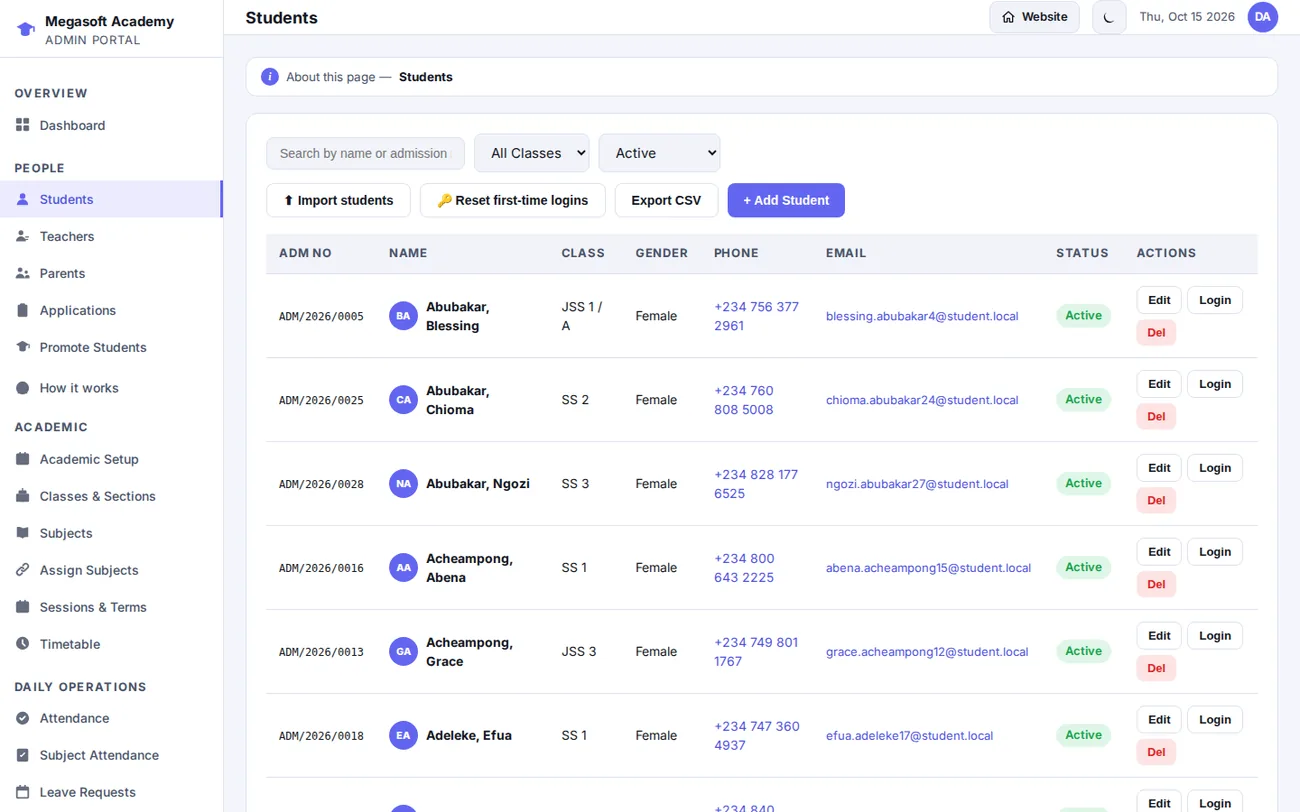The width and height of the screenshot is (1300, 812).
Task: Click the Promote Students cap icon
Action: 23,347
